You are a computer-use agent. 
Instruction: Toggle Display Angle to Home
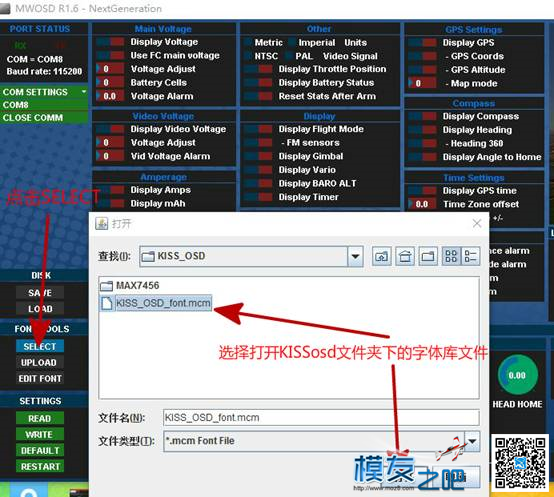(x=423, y=157)
